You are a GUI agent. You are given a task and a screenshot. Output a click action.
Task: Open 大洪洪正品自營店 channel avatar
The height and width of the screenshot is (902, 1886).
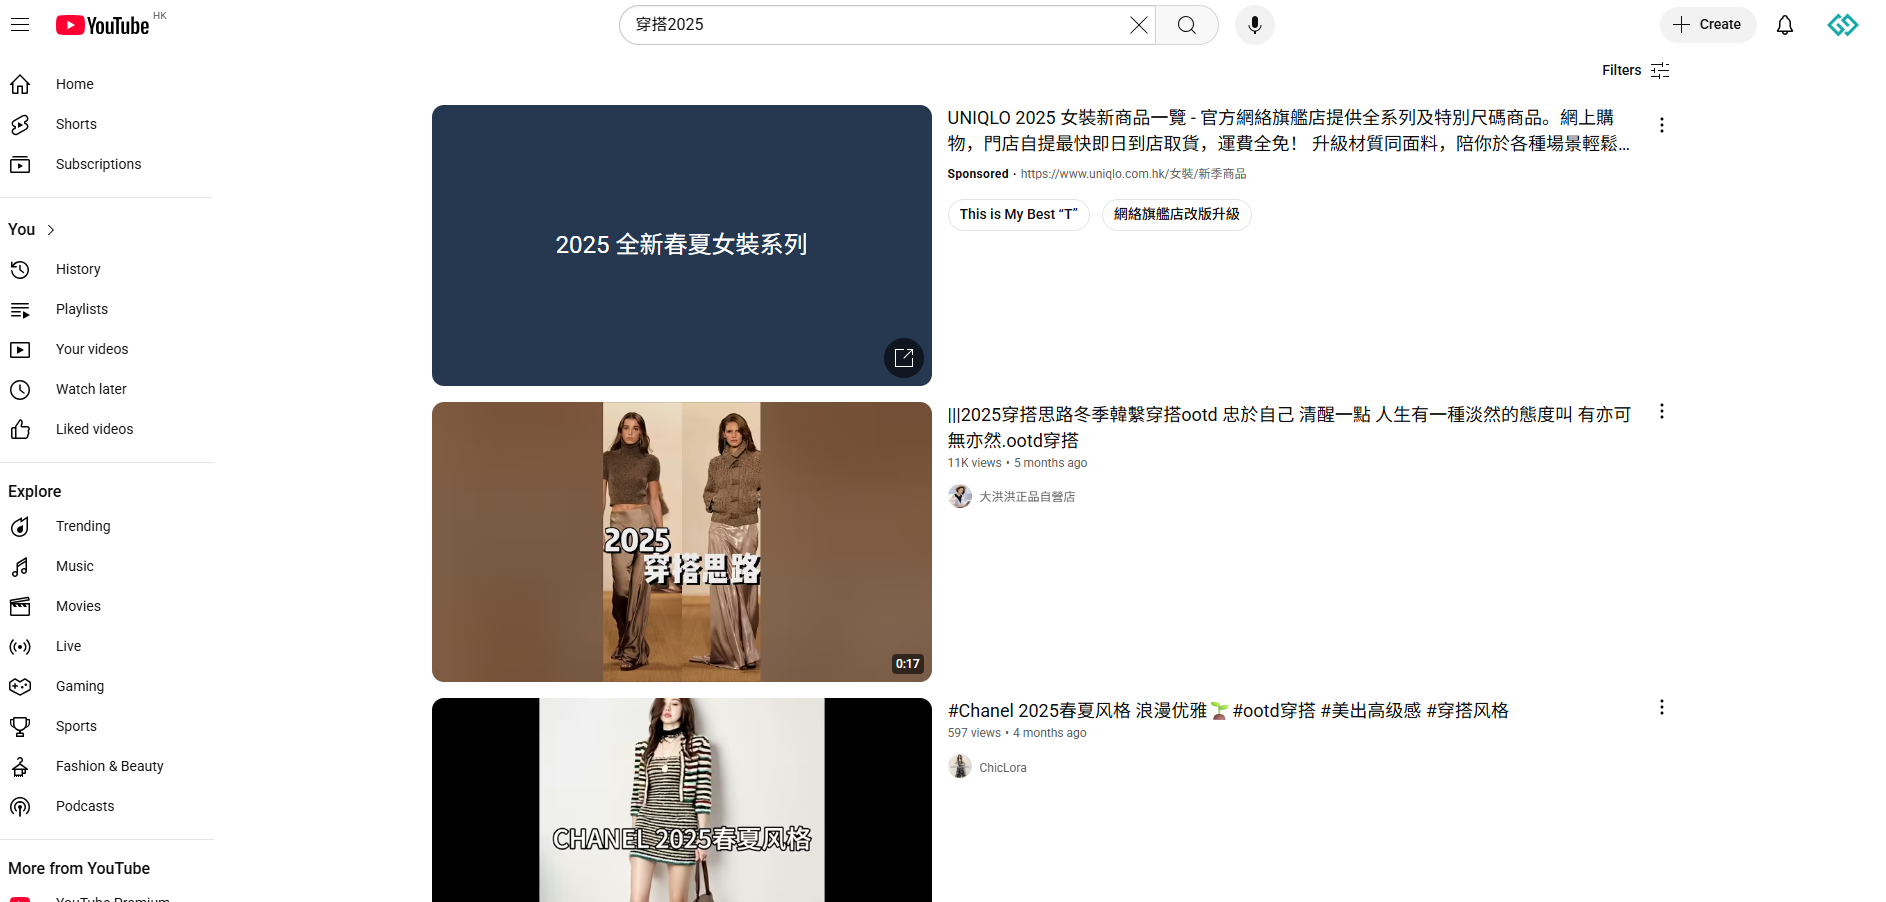click(960, 496)
